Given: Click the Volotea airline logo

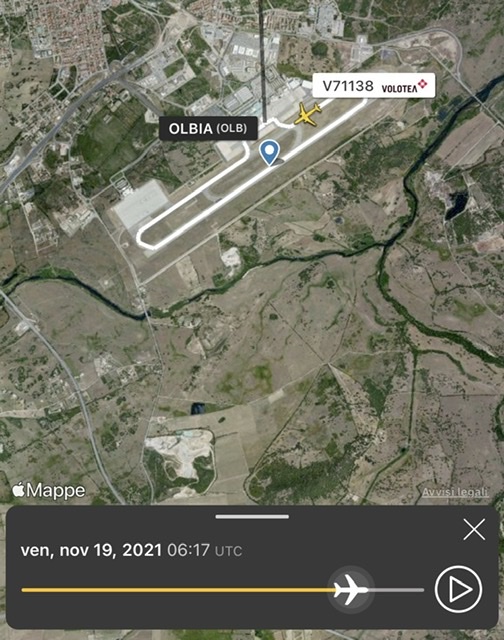Looking at the screenshot, I should coord(404,87).
